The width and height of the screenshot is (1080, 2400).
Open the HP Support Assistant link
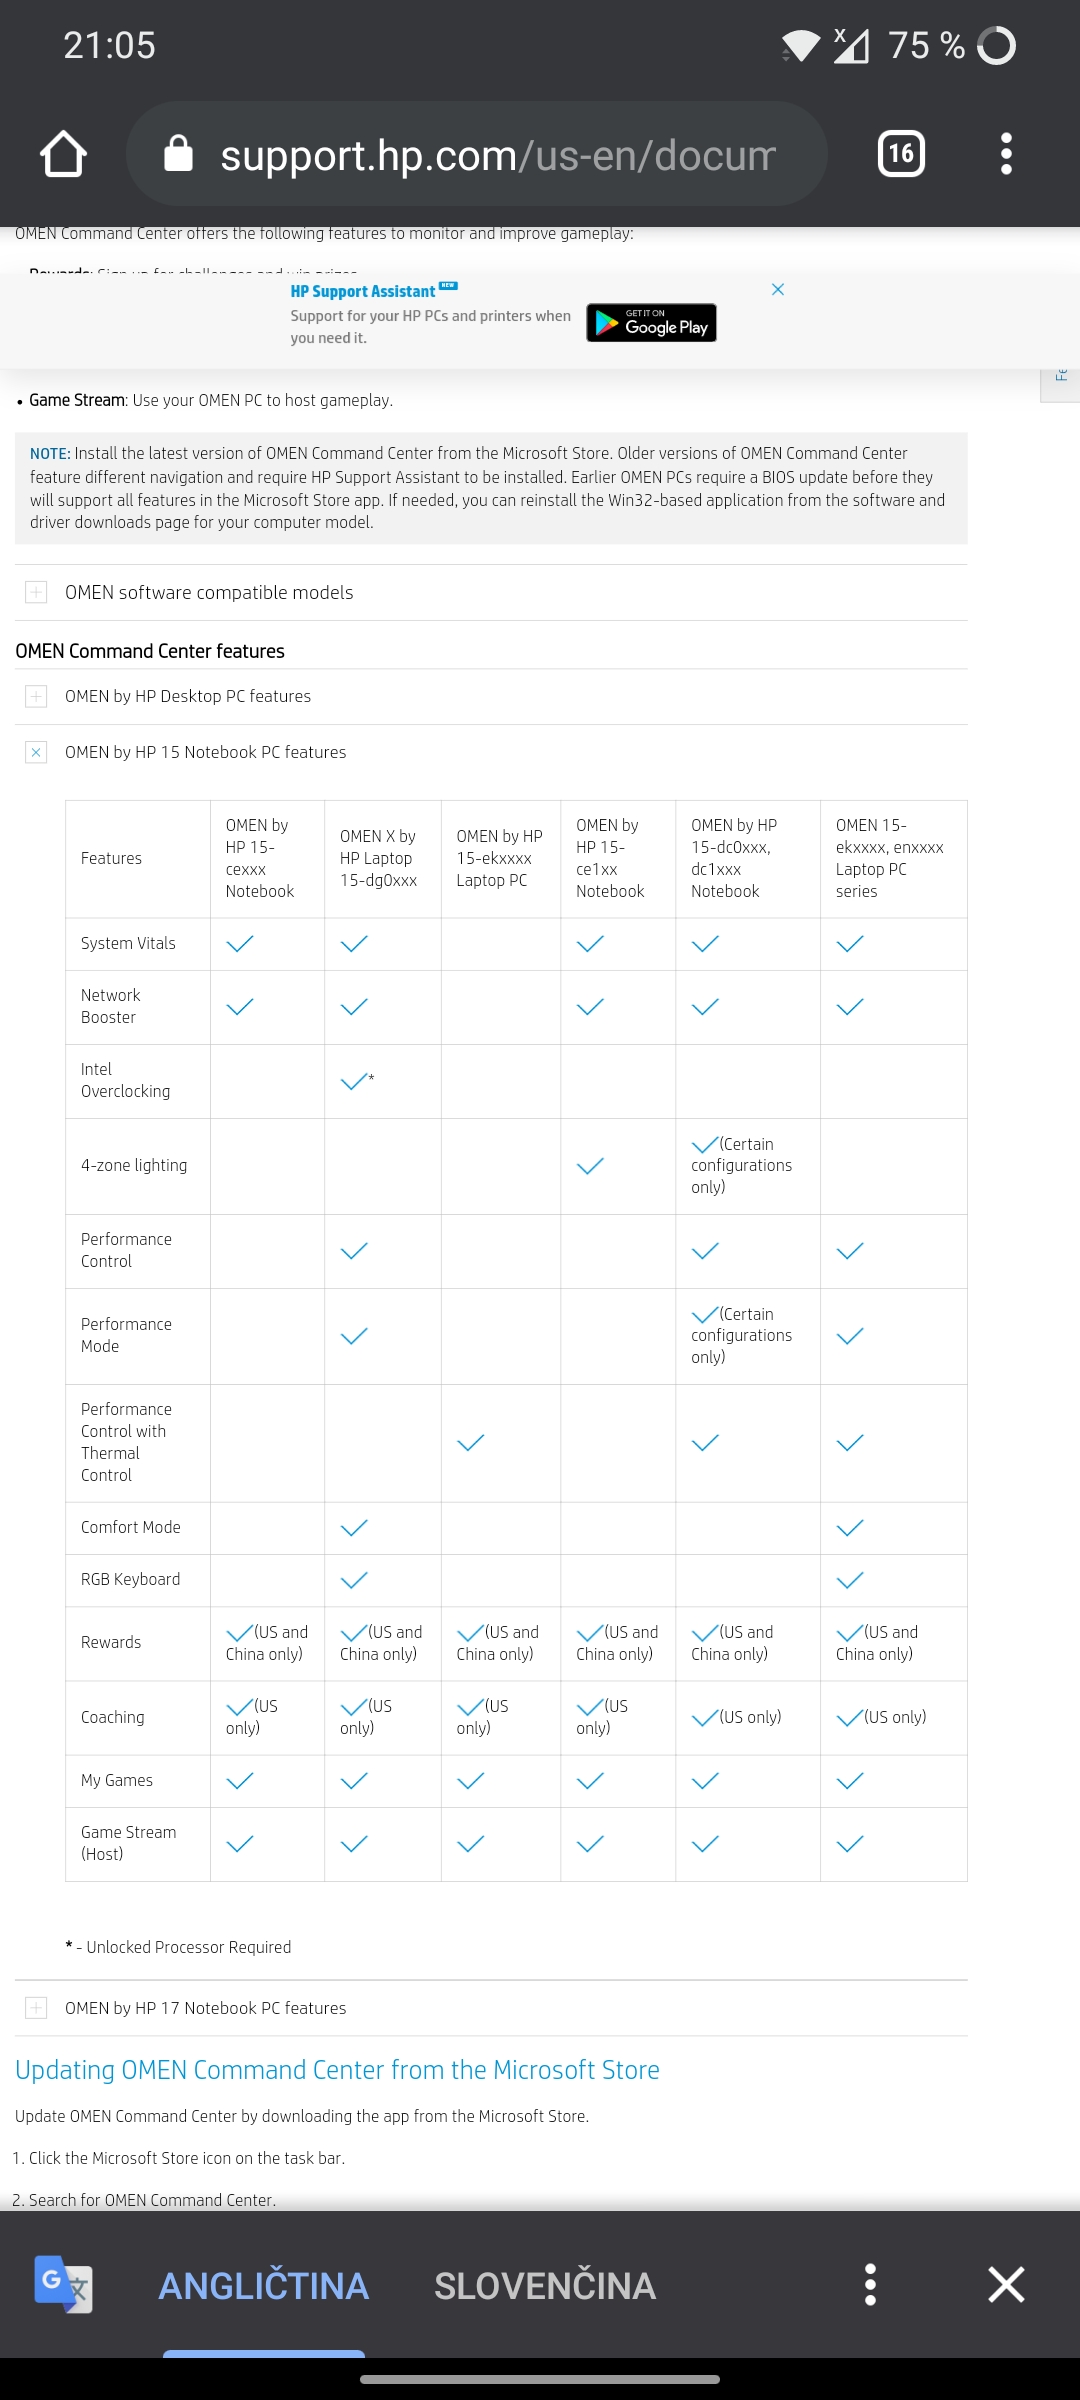point(363,291)
